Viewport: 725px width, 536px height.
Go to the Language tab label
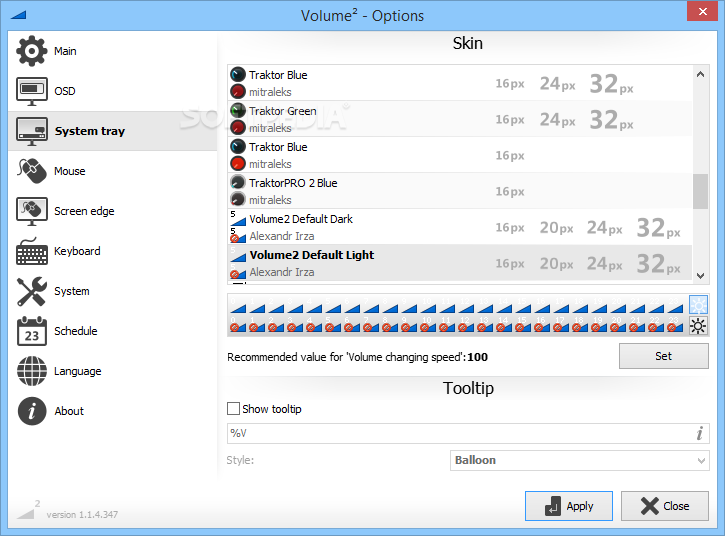78,371
